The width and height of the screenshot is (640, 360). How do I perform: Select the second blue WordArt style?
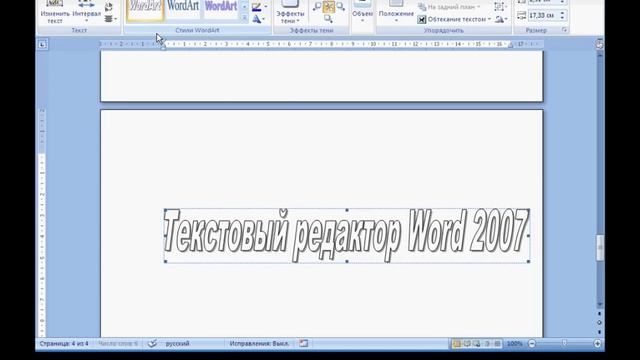tap(183, 9)
